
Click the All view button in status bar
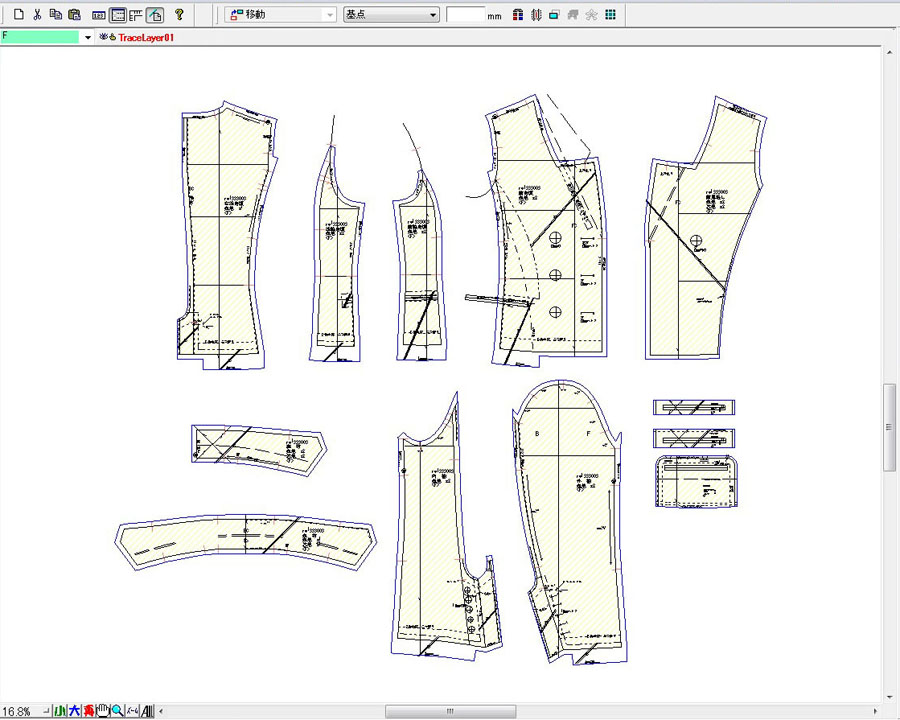148,711
